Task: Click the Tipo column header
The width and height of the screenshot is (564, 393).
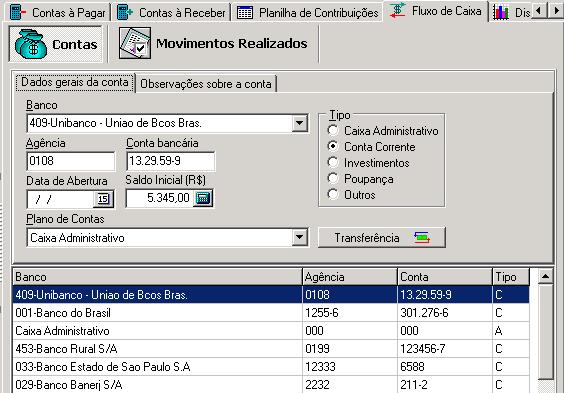Action: click(x=511, y=277)
